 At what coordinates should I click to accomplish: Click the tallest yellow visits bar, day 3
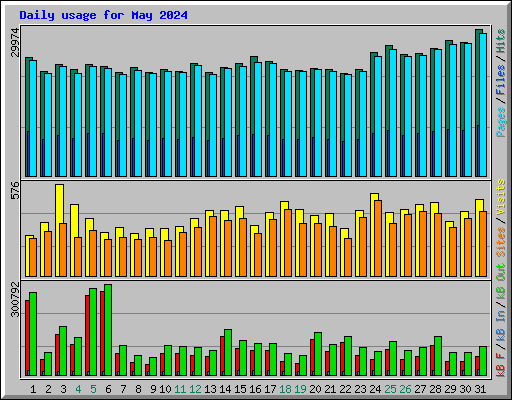[60, 230]
